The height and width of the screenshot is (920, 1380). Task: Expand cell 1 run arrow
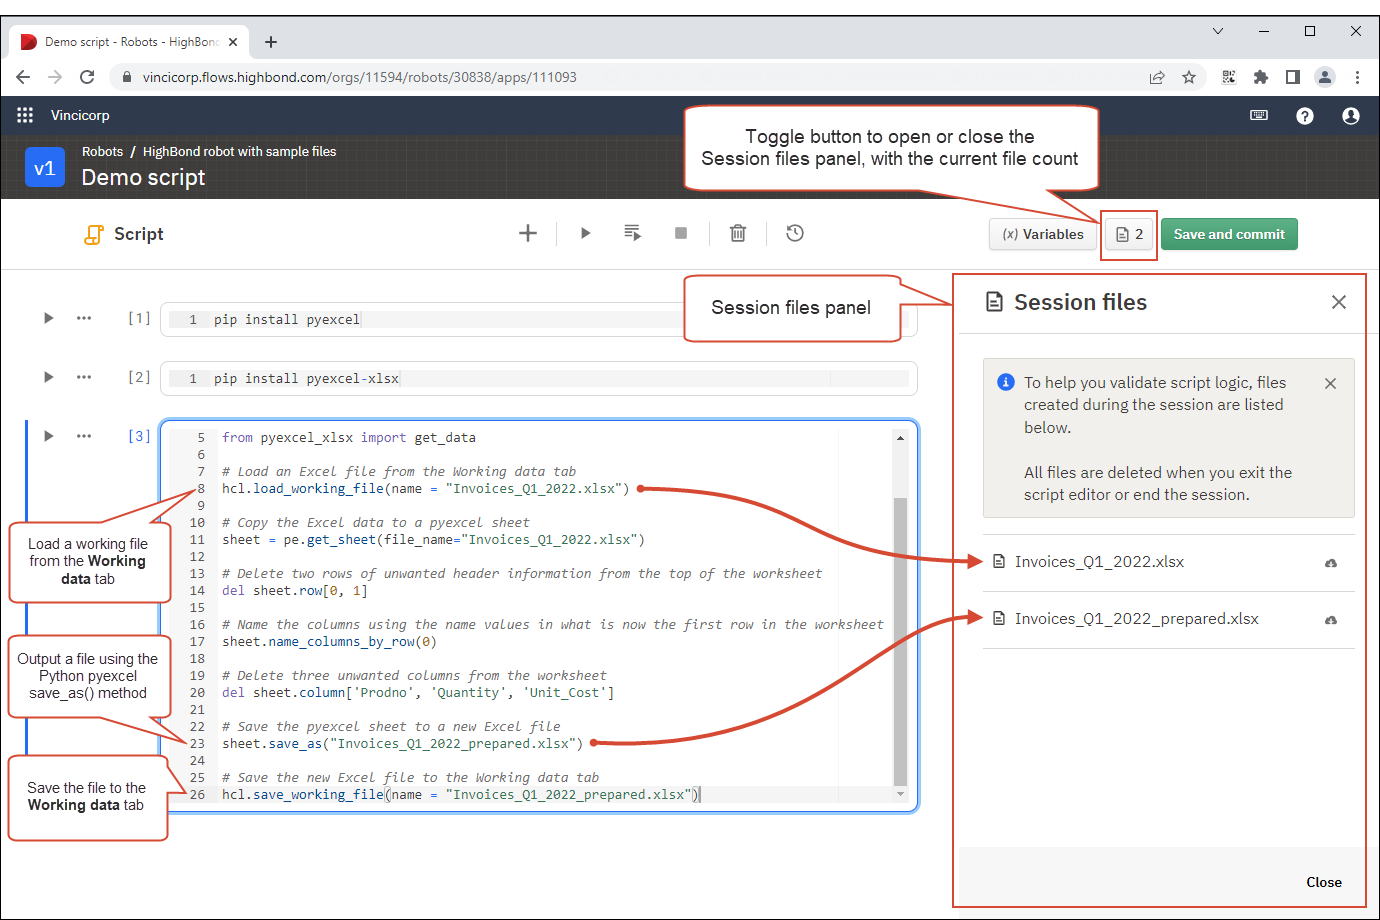[48, 318]
